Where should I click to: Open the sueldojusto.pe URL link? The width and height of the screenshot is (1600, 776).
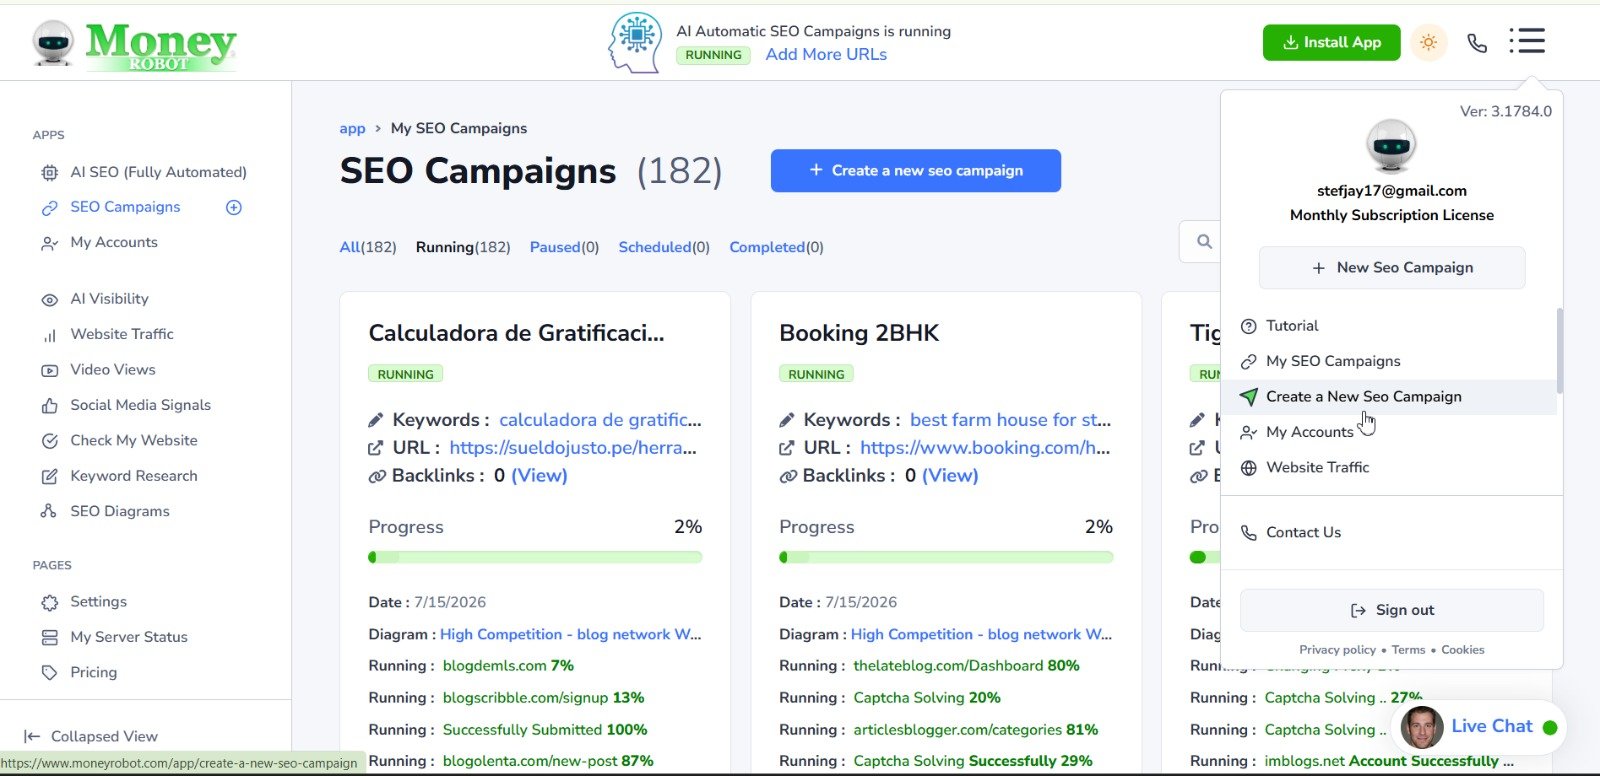pos(573,448)
